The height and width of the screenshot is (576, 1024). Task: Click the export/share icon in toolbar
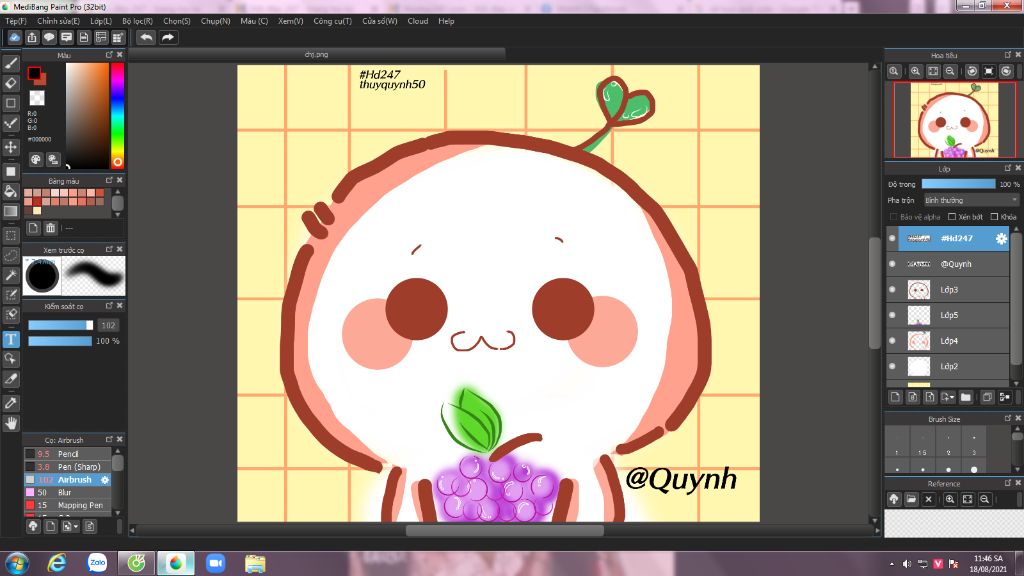pyautogui.click(x=32, y=37)
